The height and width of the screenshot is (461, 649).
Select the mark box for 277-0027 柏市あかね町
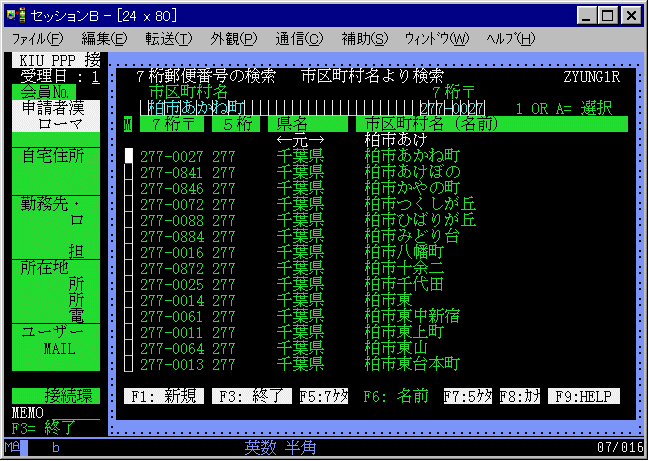(x=129, y=156)
